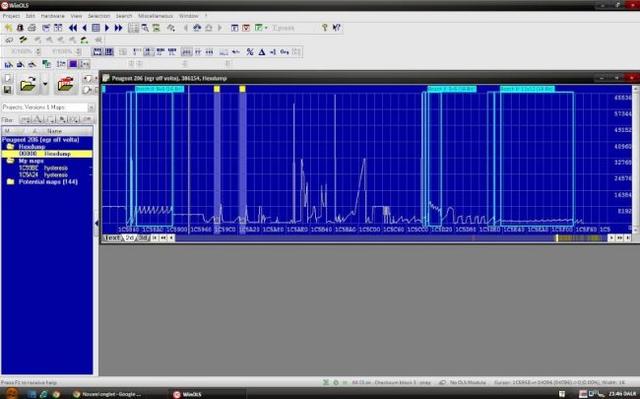
Task: Switch to the Text view tab
Action: (x=112, y=238)
